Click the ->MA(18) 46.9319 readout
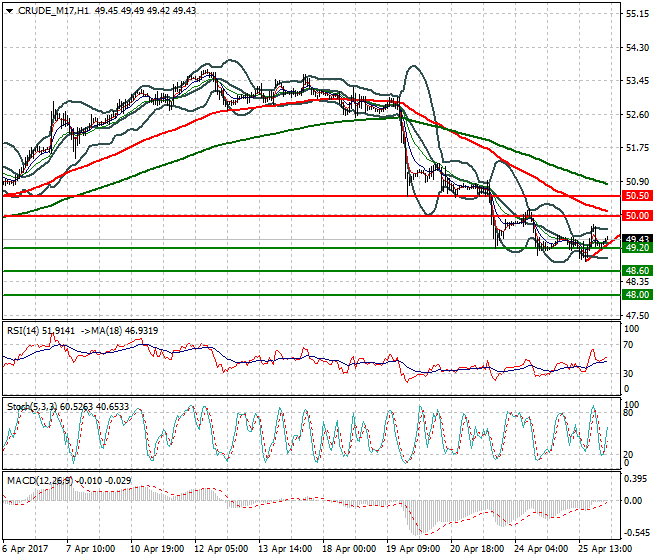Viewport: 660px width, 560px height. click(x=120, y=331)
